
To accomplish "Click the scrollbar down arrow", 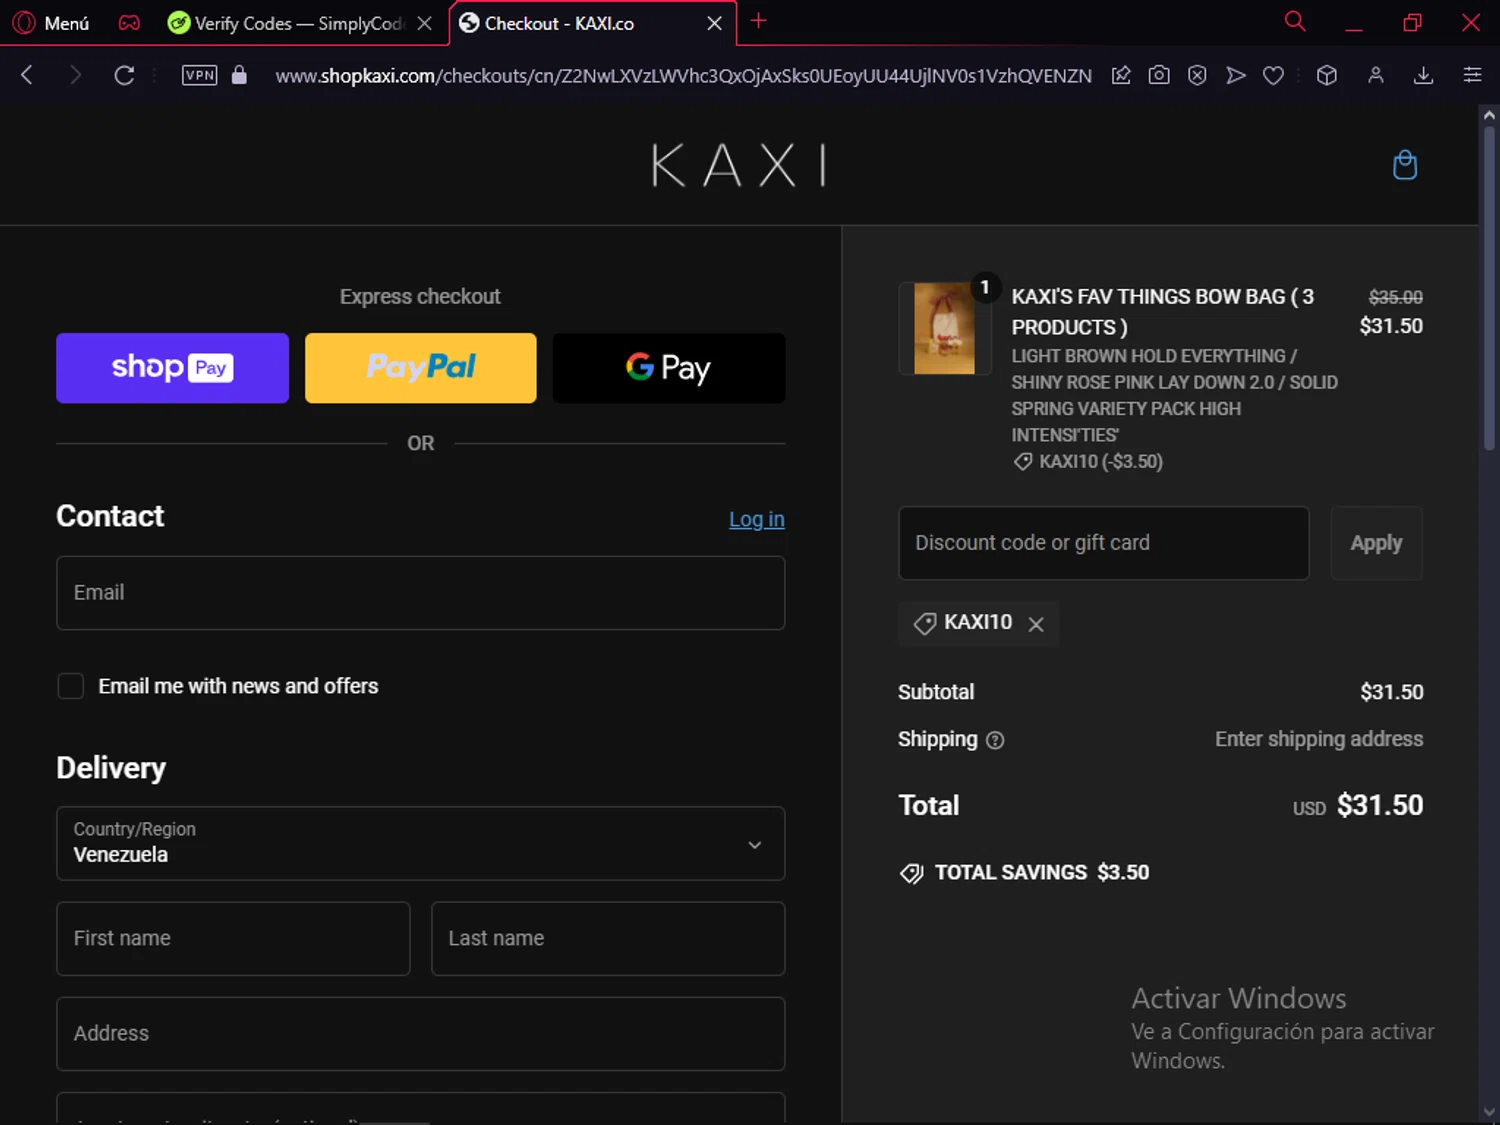I will click(1489, 1112).
